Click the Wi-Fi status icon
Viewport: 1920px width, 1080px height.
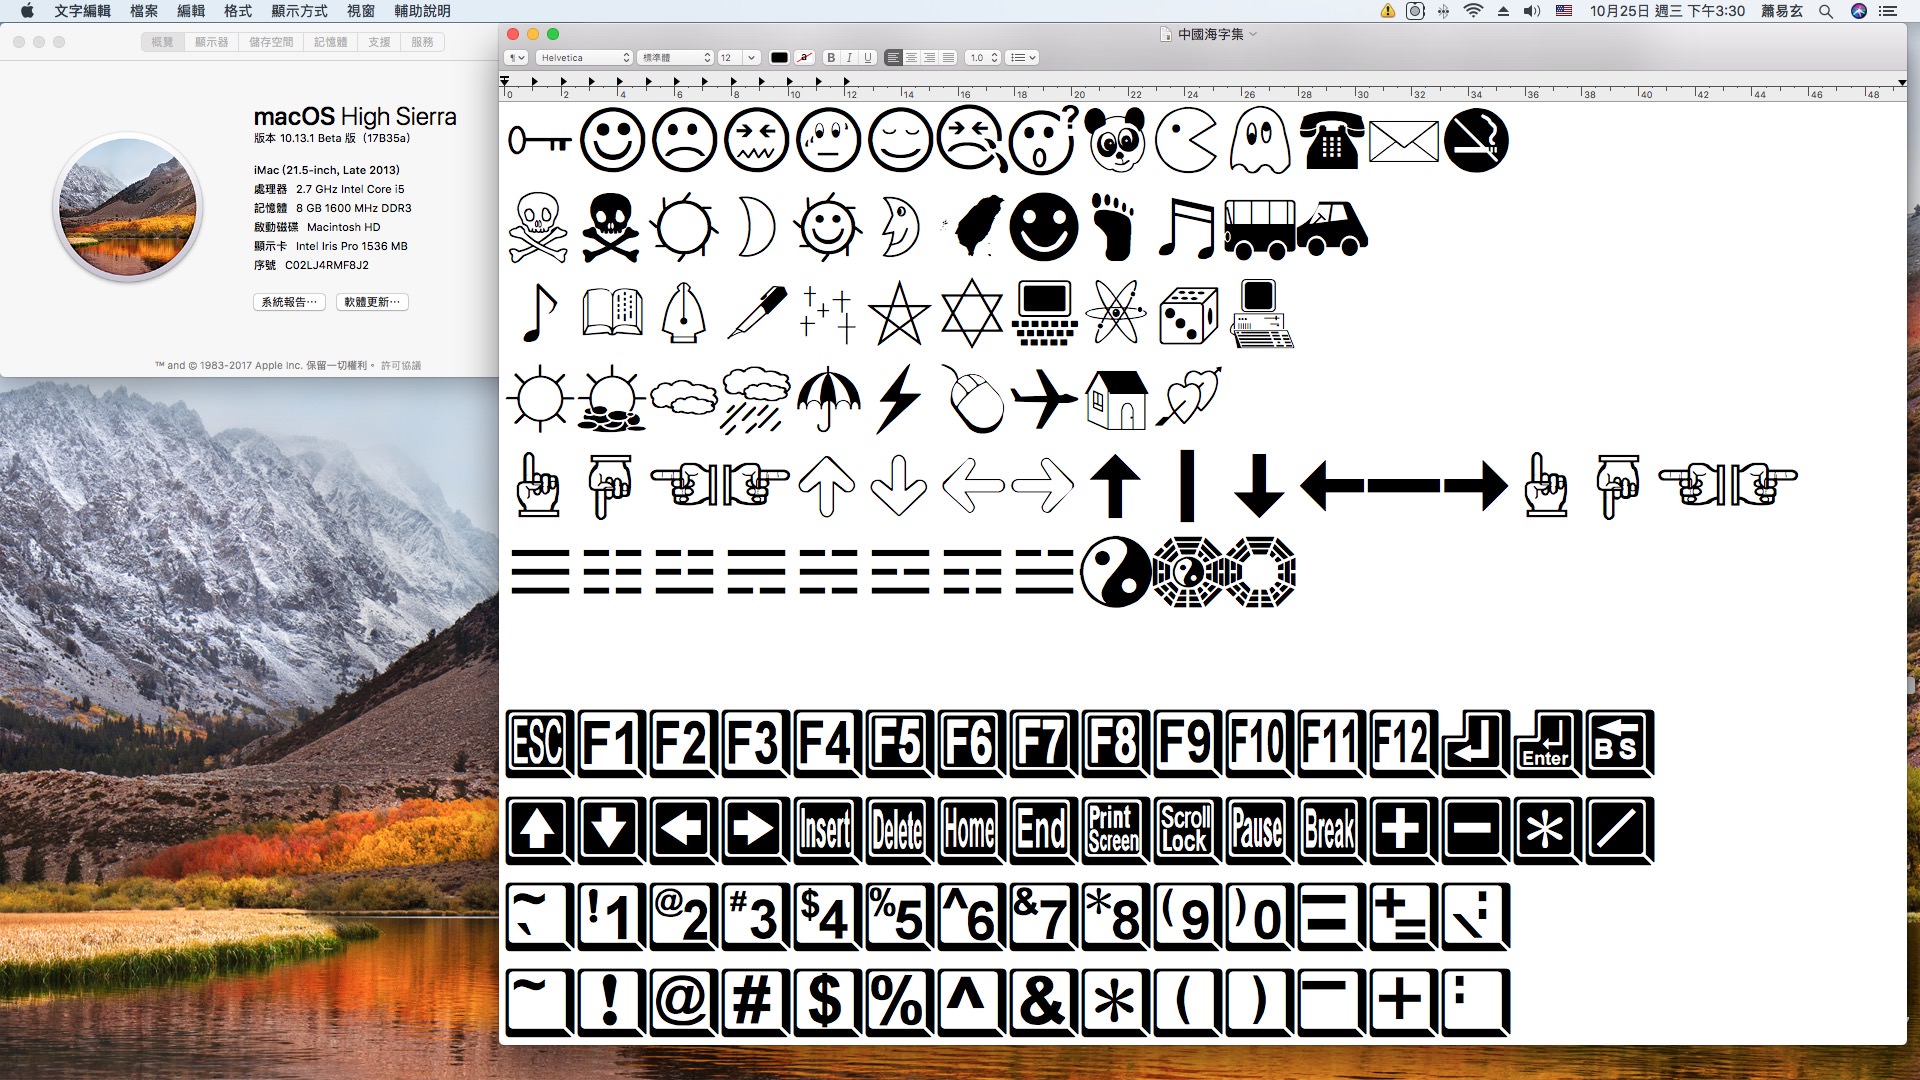[x=1472, y=11]
